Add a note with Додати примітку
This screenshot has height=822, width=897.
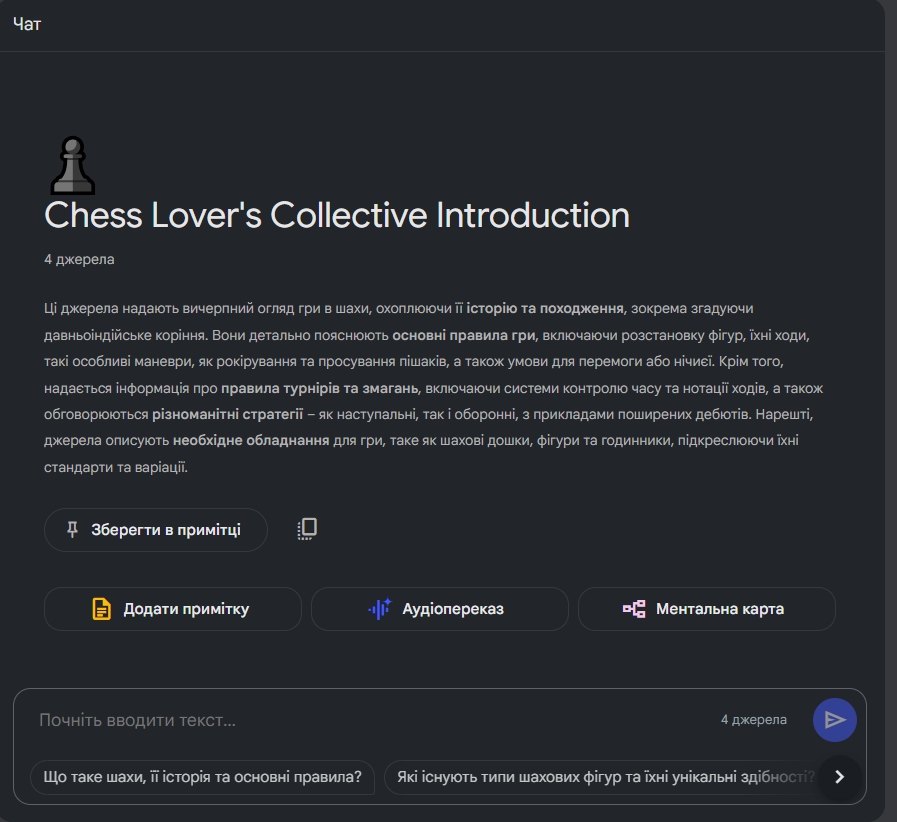pyautogui.click(x=173, y=609)
